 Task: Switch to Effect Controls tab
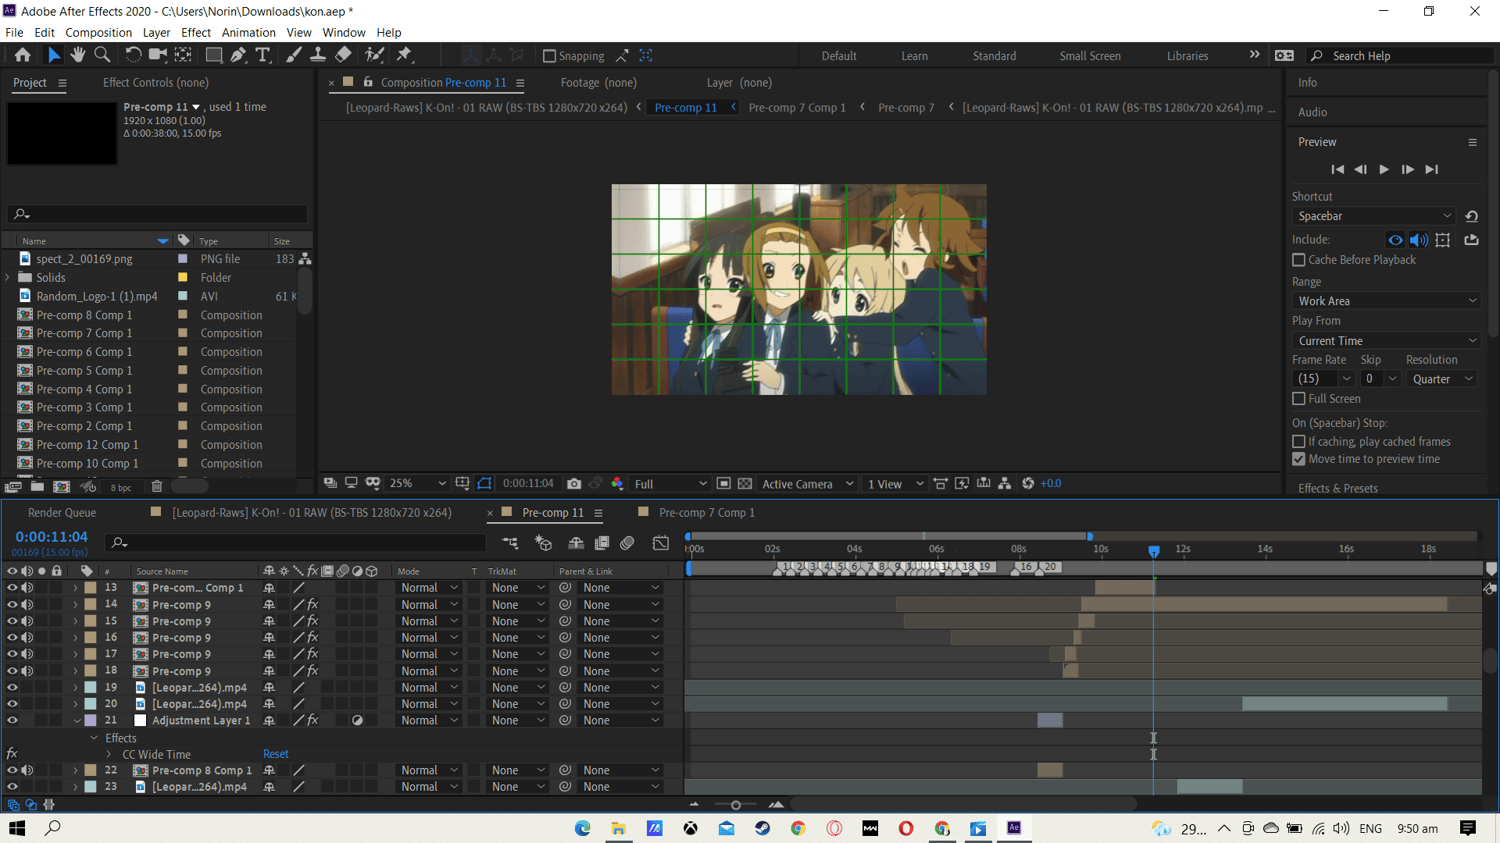[x=156, y=83]
